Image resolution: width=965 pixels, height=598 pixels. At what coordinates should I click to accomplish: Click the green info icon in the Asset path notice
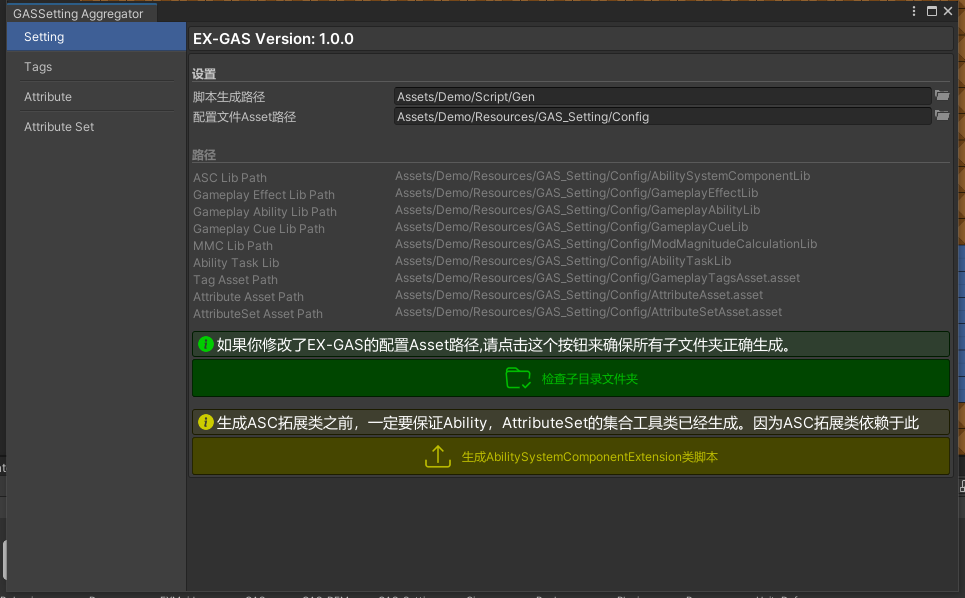point(206,344)
